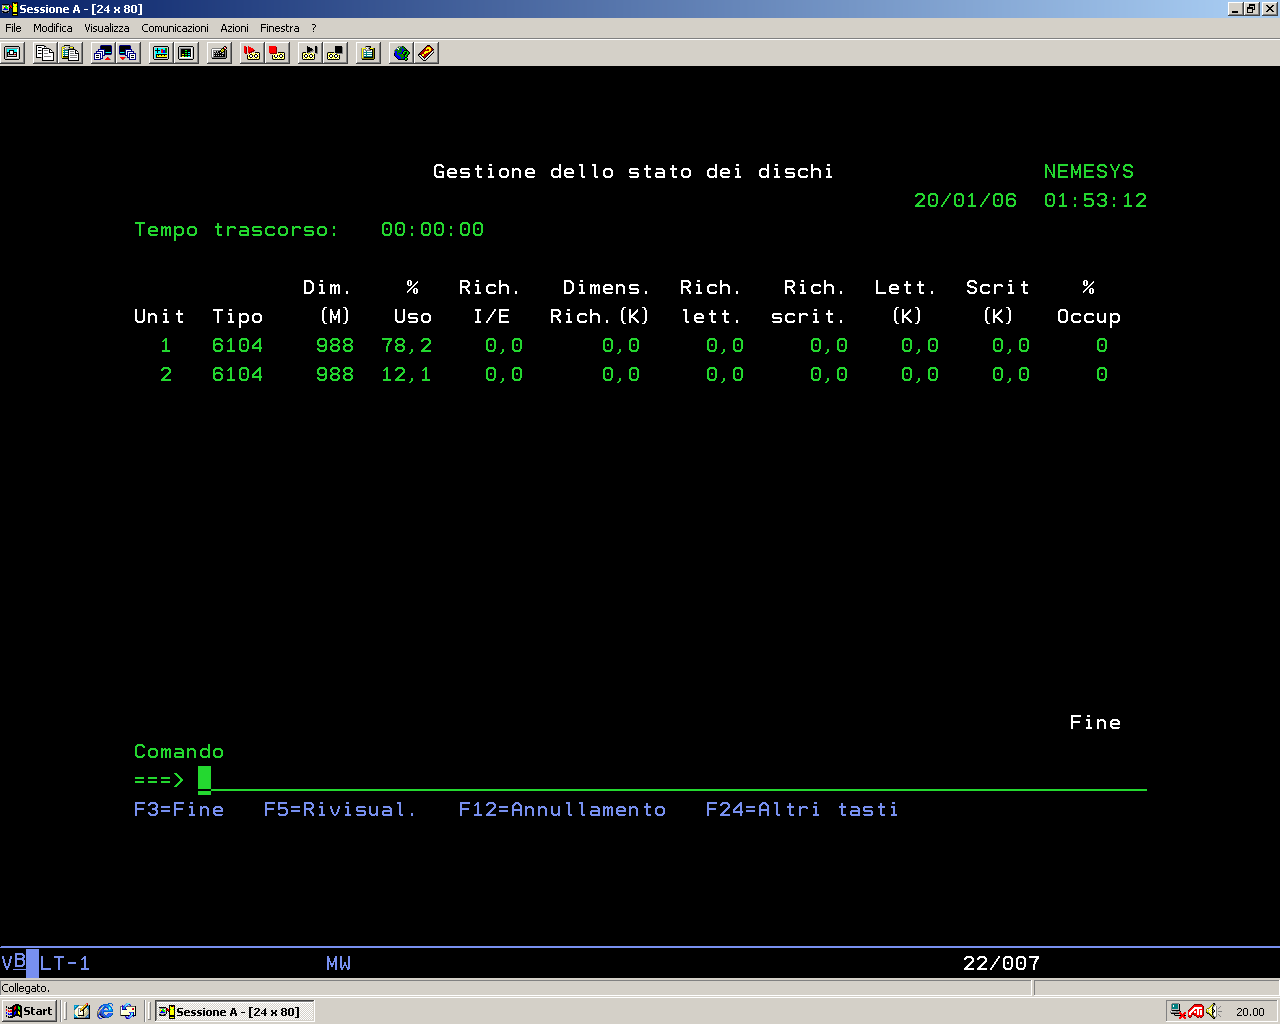Click the Quit macro playback icon
This screenshot has width=1280, height=1024.
coord(335,53)
